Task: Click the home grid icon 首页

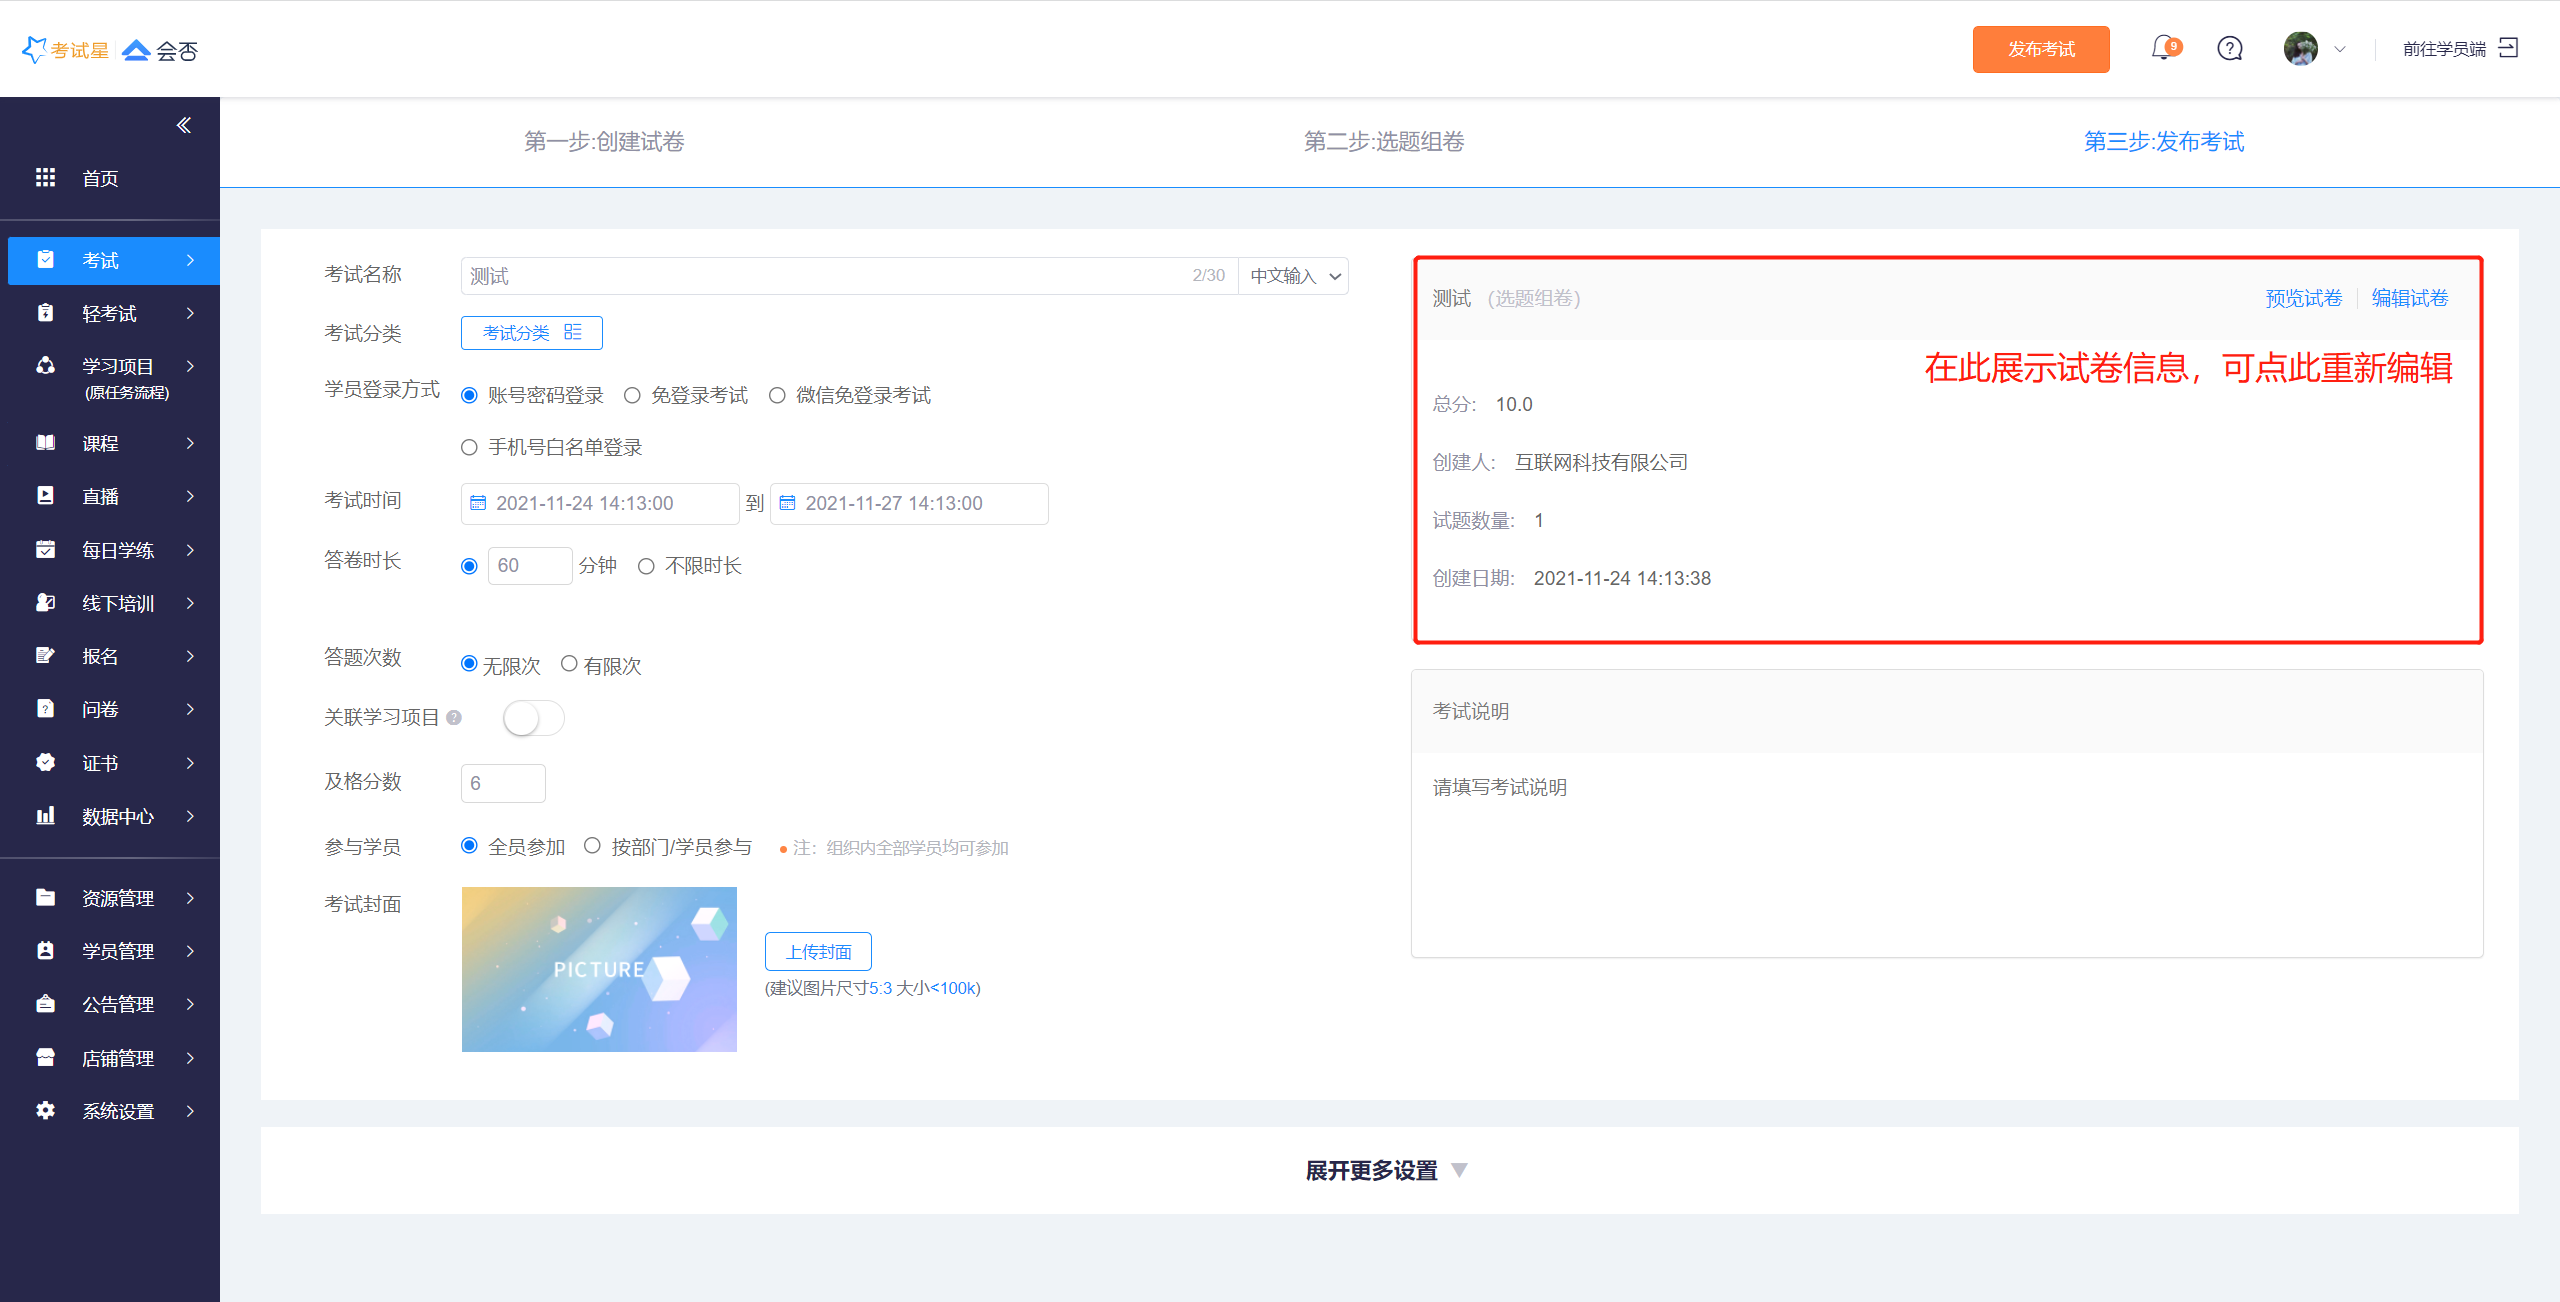Action: [46, 178]
